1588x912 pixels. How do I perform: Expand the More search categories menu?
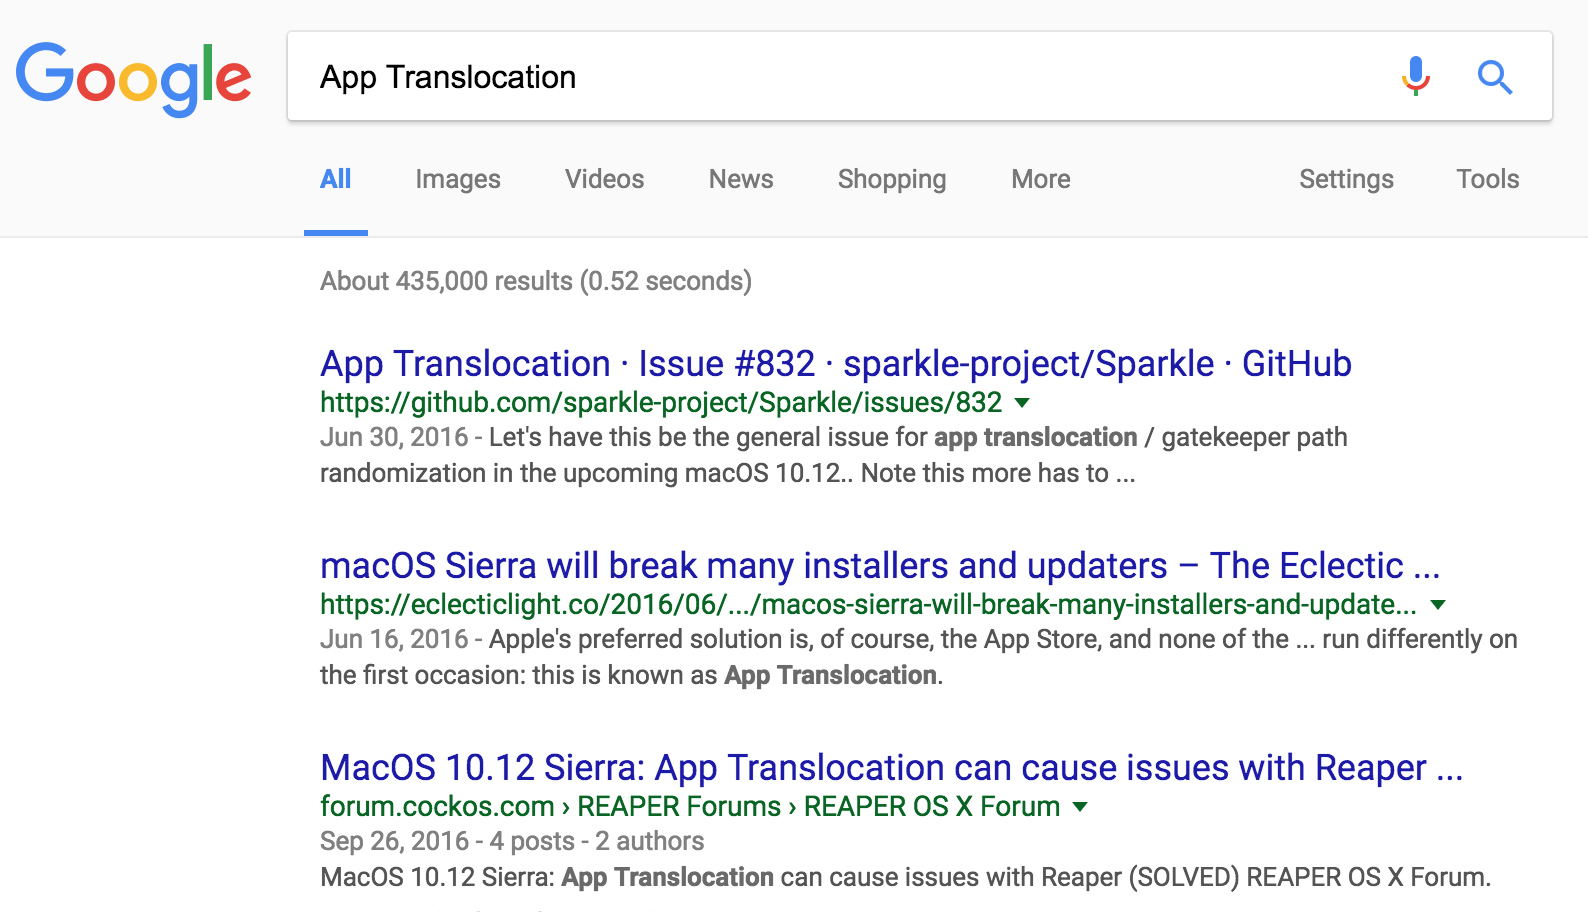pyautogui.click(x=1041, y=179)
